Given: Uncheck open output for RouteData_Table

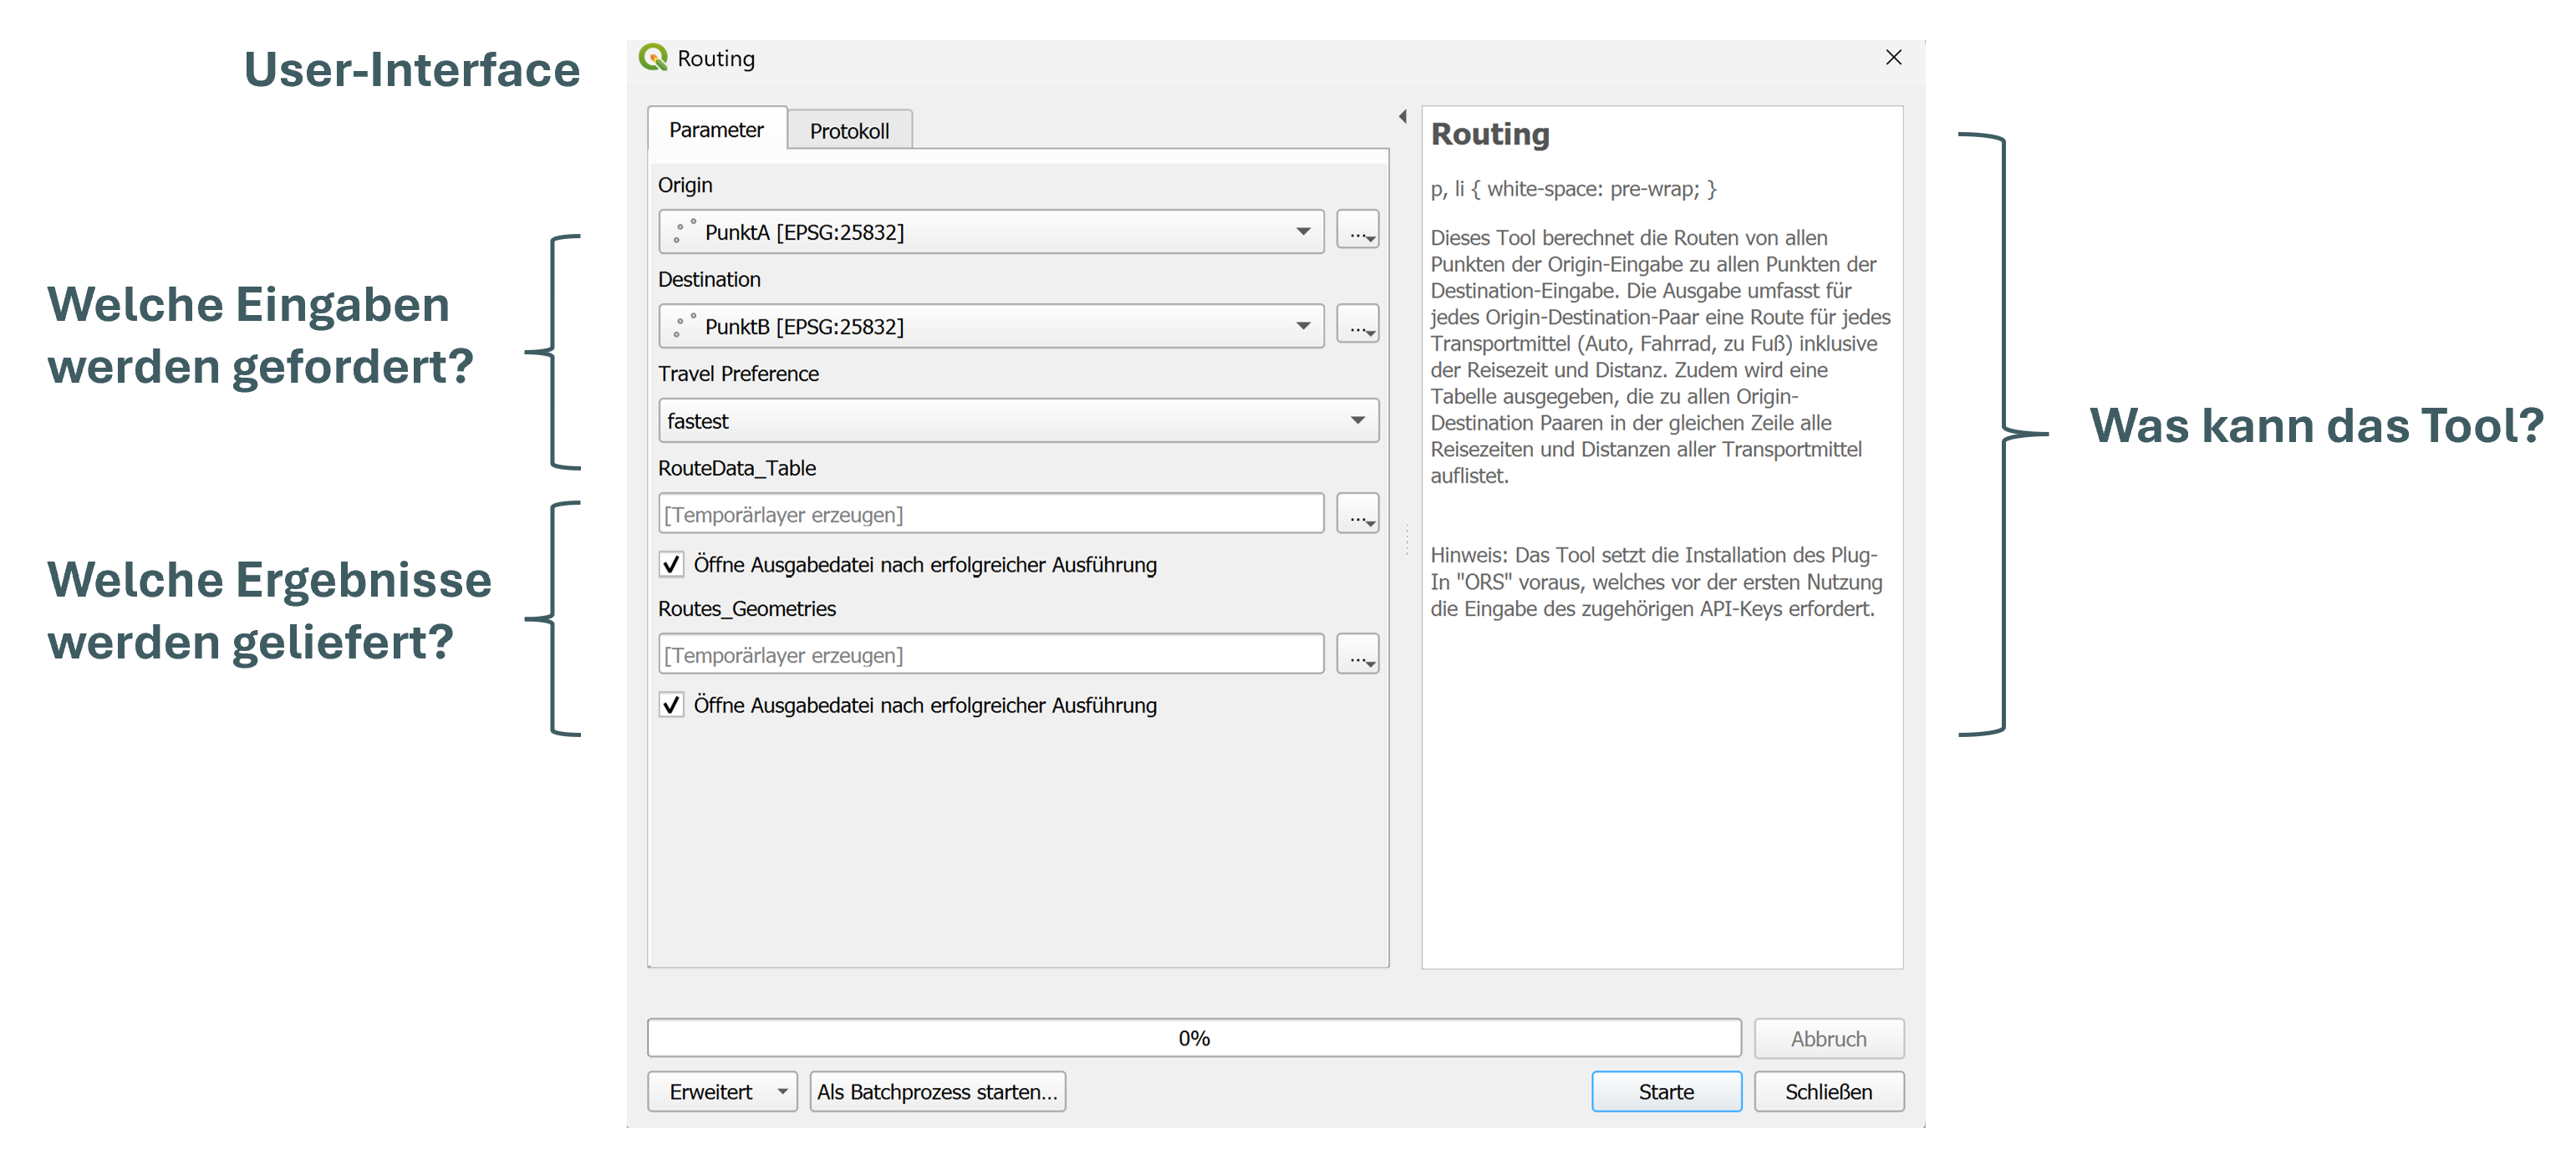Looking at the screenshot, I should click(672, 565).
